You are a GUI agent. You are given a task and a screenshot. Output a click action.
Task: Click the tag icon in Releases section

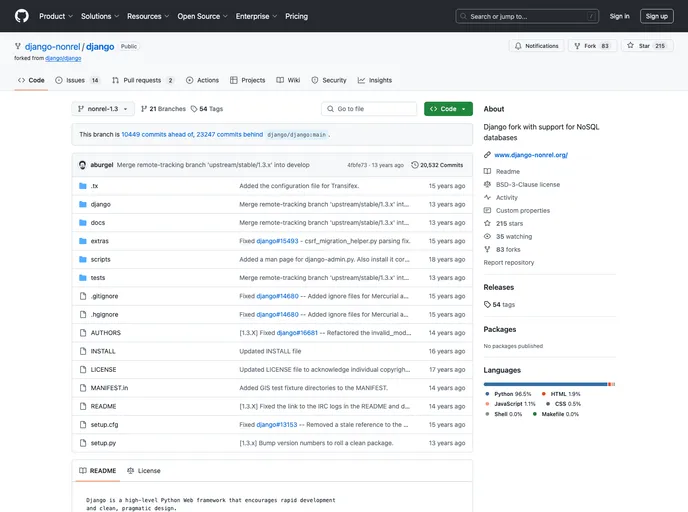click(487, 304)
